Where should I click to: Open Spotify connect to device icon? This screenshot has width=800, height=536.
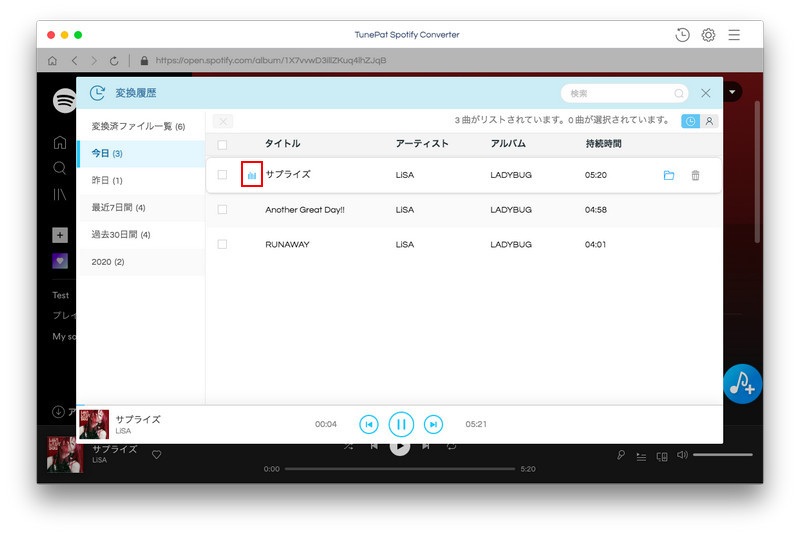[x=662, y=456]
